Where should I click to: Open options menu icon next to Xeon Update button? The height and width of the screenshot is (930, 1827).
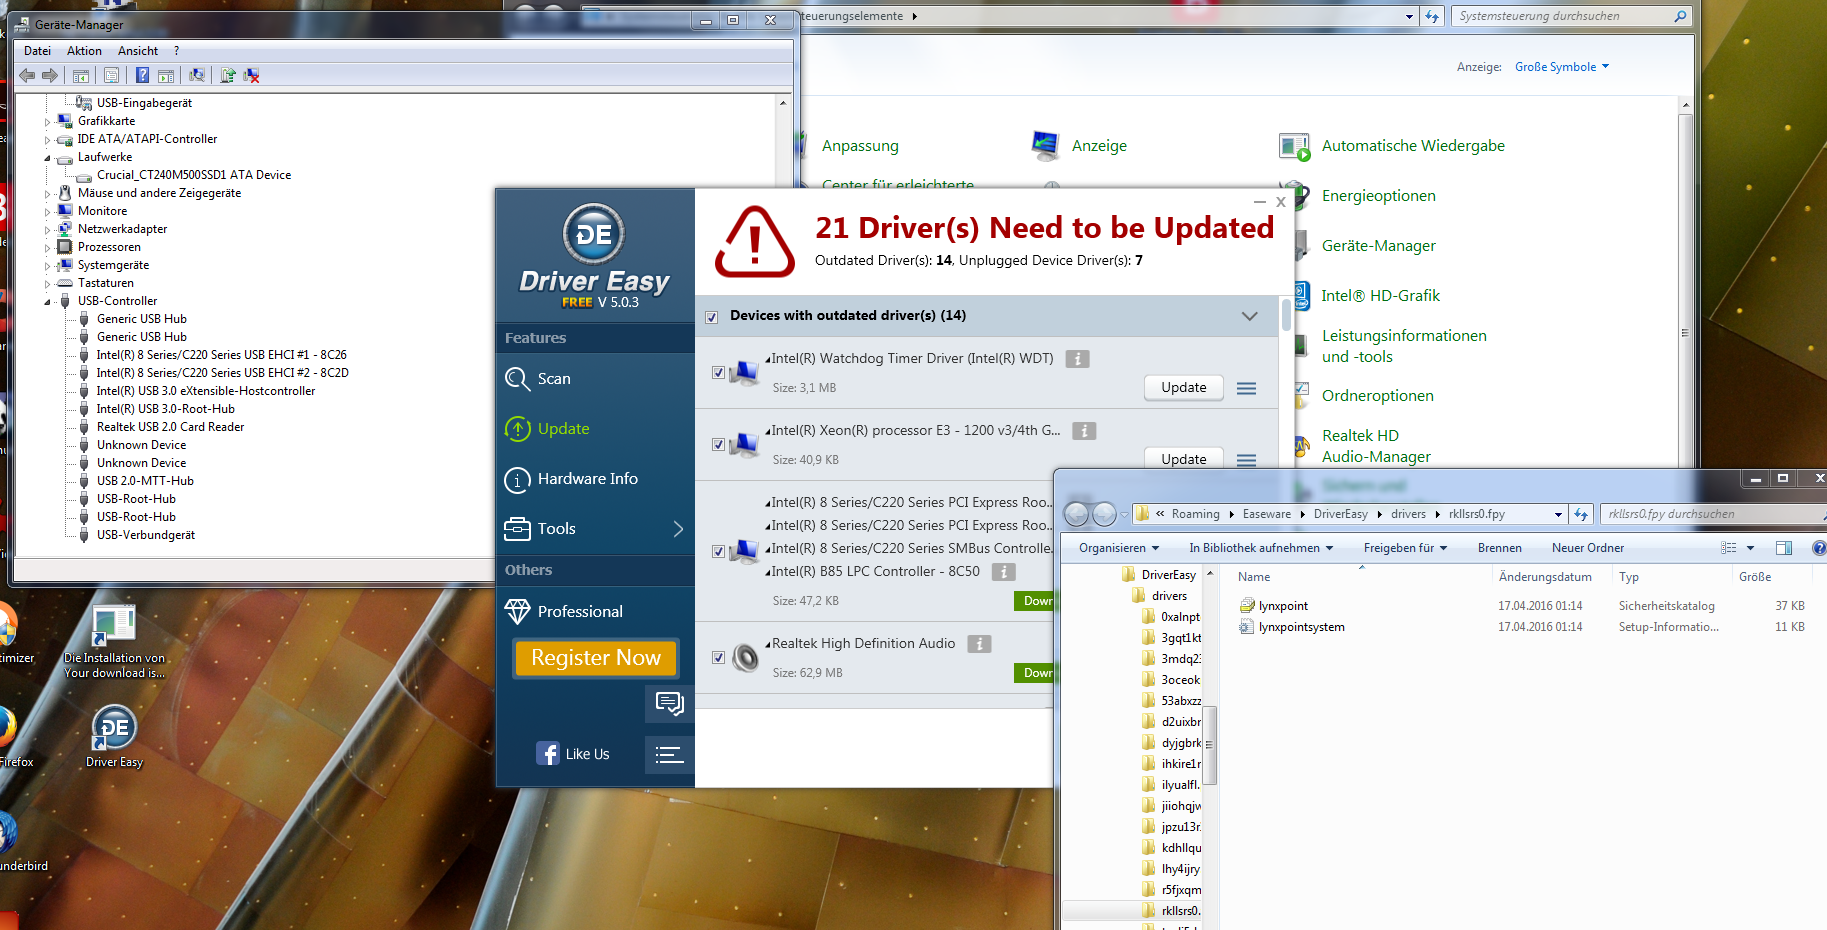pyautogui.click(x=1246, y=460)
